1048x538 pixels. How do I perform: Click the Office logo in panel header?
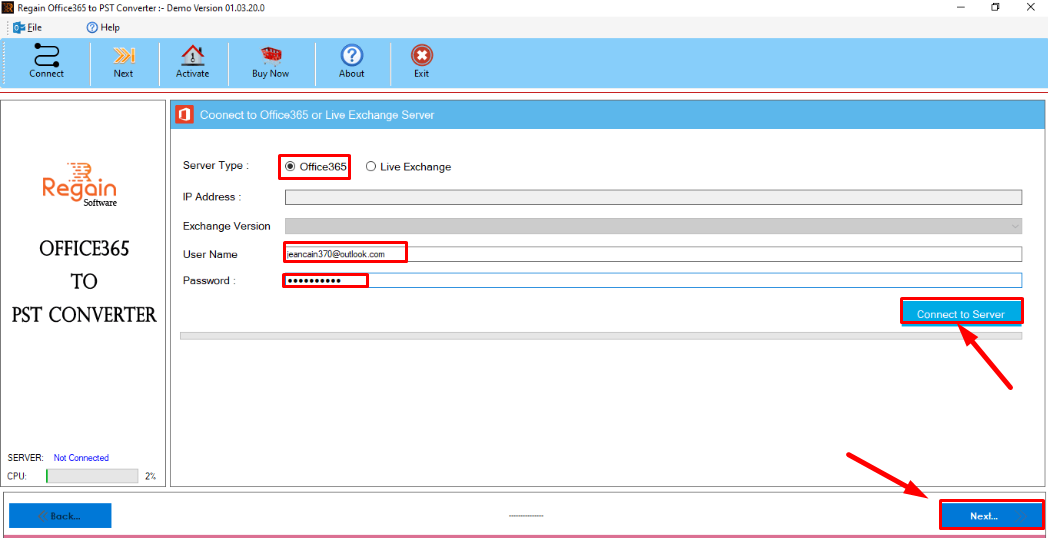point(184,115)
